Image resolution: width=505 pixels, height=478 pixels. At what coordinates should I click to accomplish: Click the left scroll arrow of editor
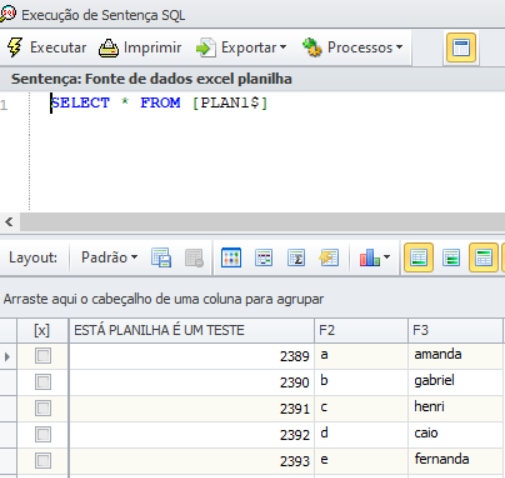coord(9,222)
